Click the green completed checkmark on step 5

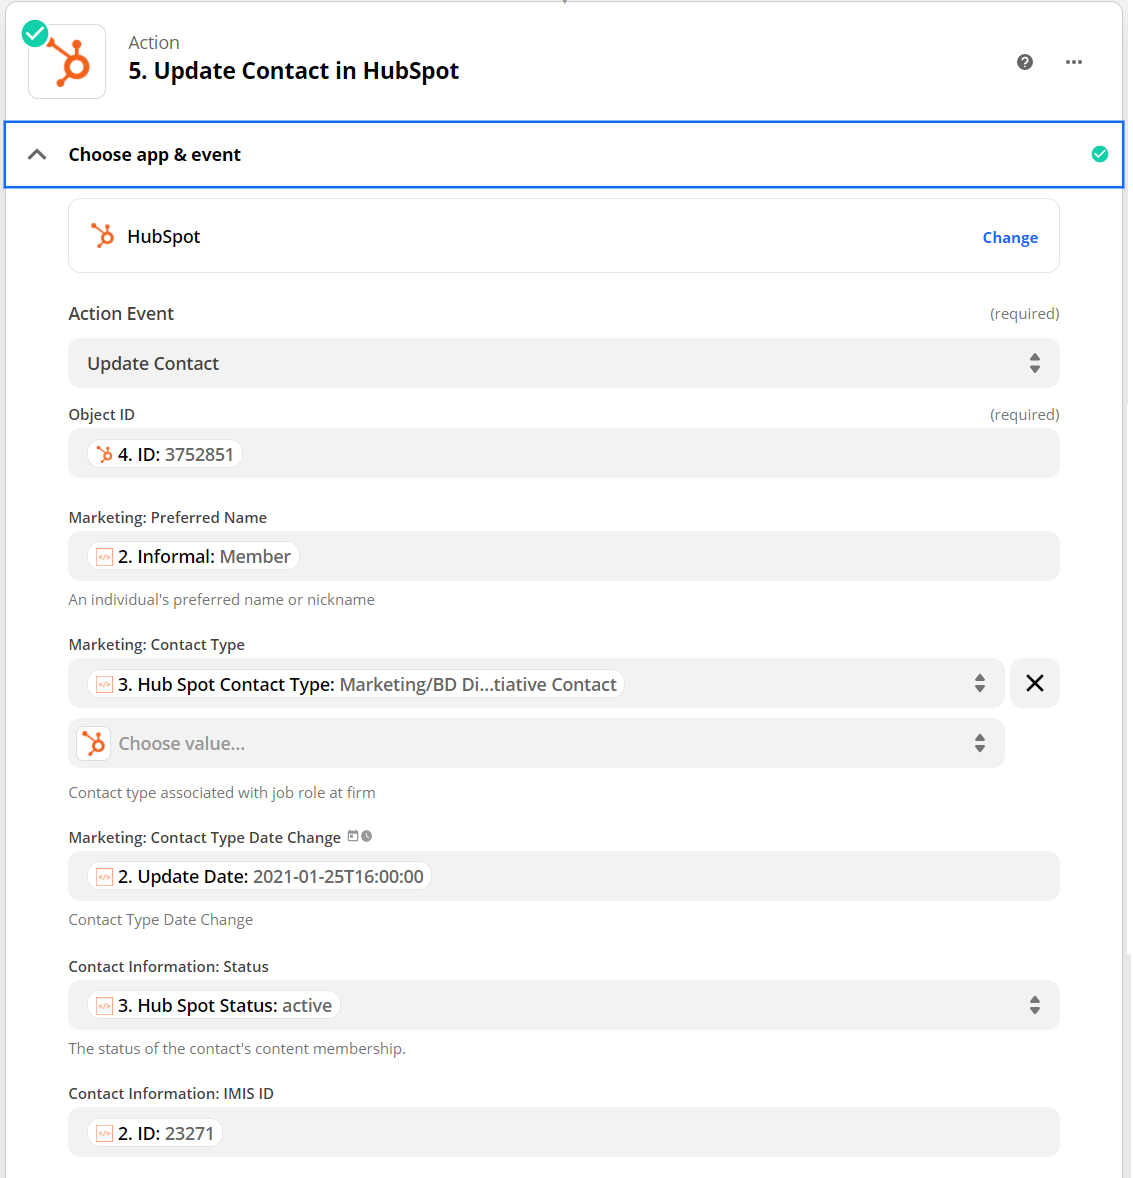pos(33,33)
